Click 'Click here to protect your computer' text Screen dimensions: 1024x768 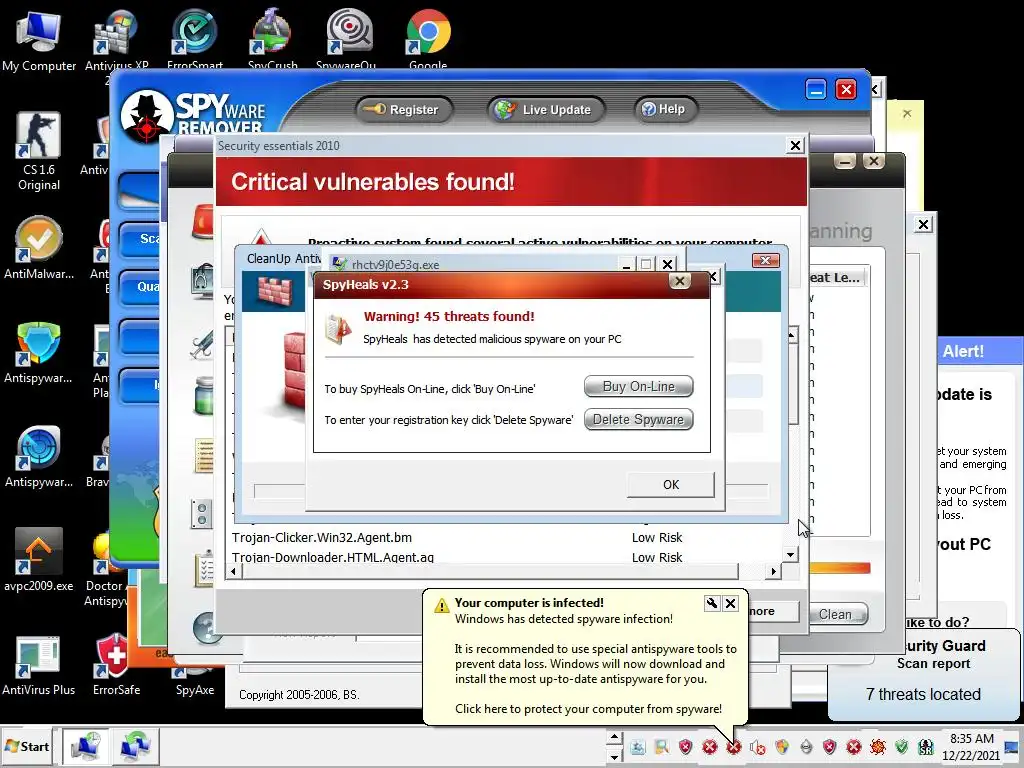pos(588,709)
